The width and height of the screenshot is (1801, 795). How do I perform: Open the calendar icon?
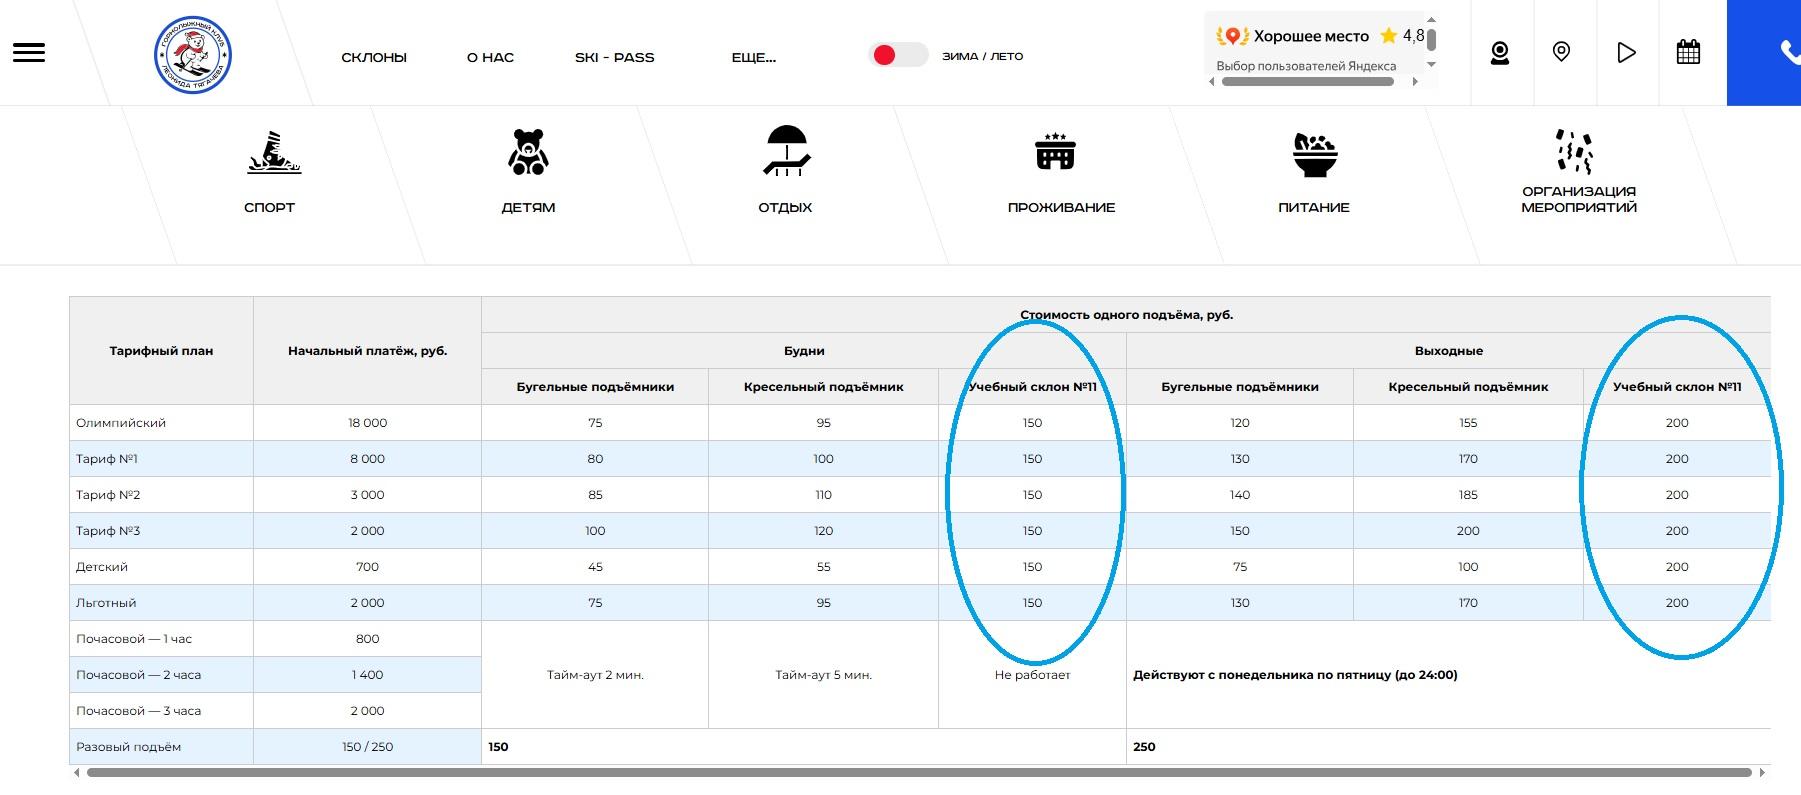point(1688,52)
